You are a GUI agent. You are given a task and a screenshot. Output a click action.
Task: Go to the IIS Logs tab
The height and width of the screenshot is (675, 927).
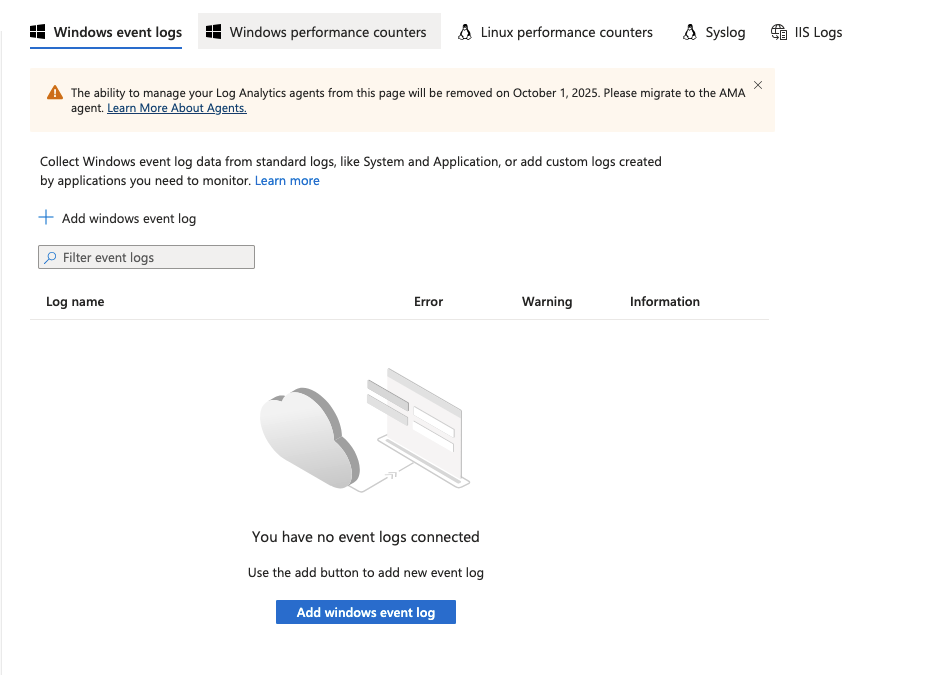[x=818, y=32]
